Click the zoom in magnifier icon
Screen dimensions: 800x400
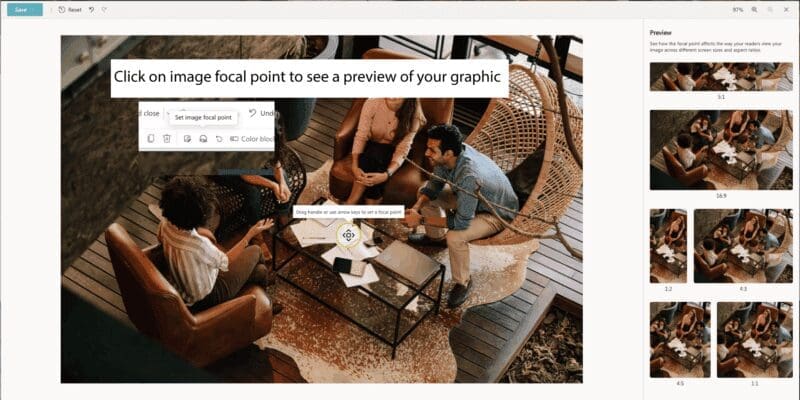754,10
